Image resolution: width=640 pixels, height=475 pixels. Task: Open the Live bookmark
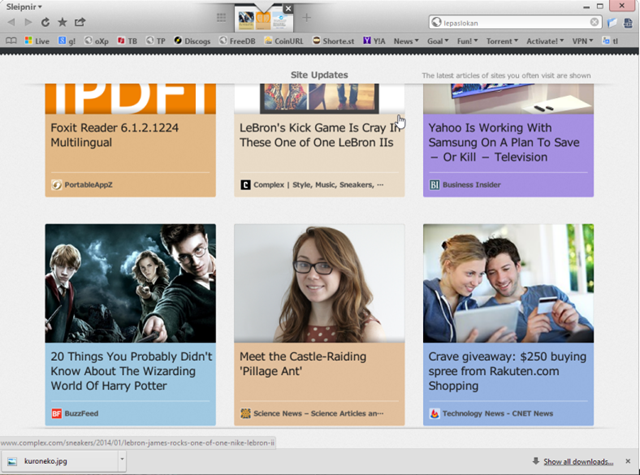tap(37, 41)
